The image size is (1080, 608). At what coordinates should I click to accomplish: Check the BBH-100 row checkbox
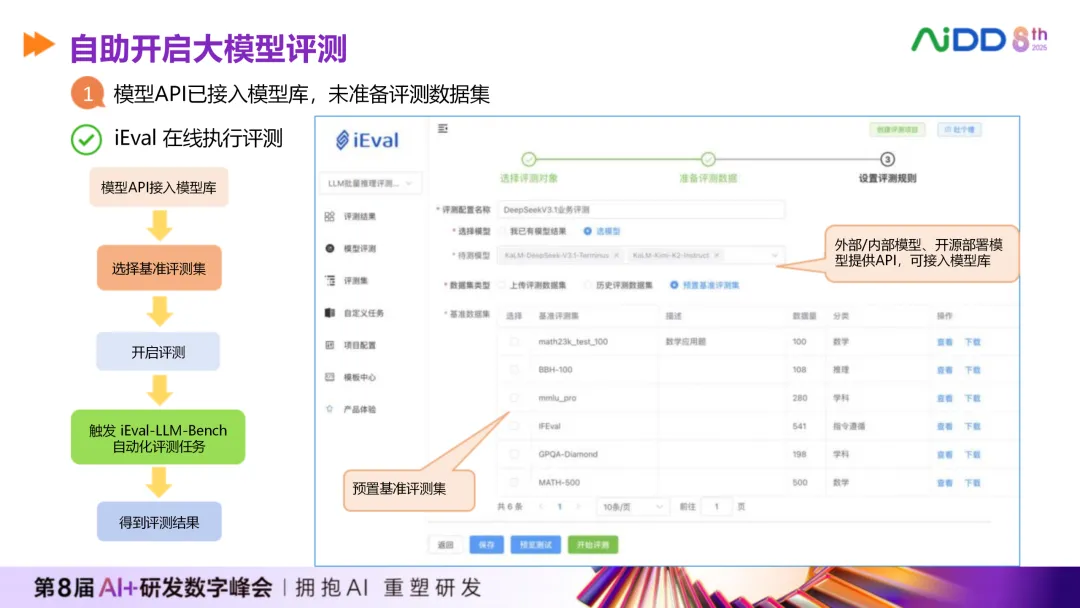pyautogui.click(x=514, y=370)
